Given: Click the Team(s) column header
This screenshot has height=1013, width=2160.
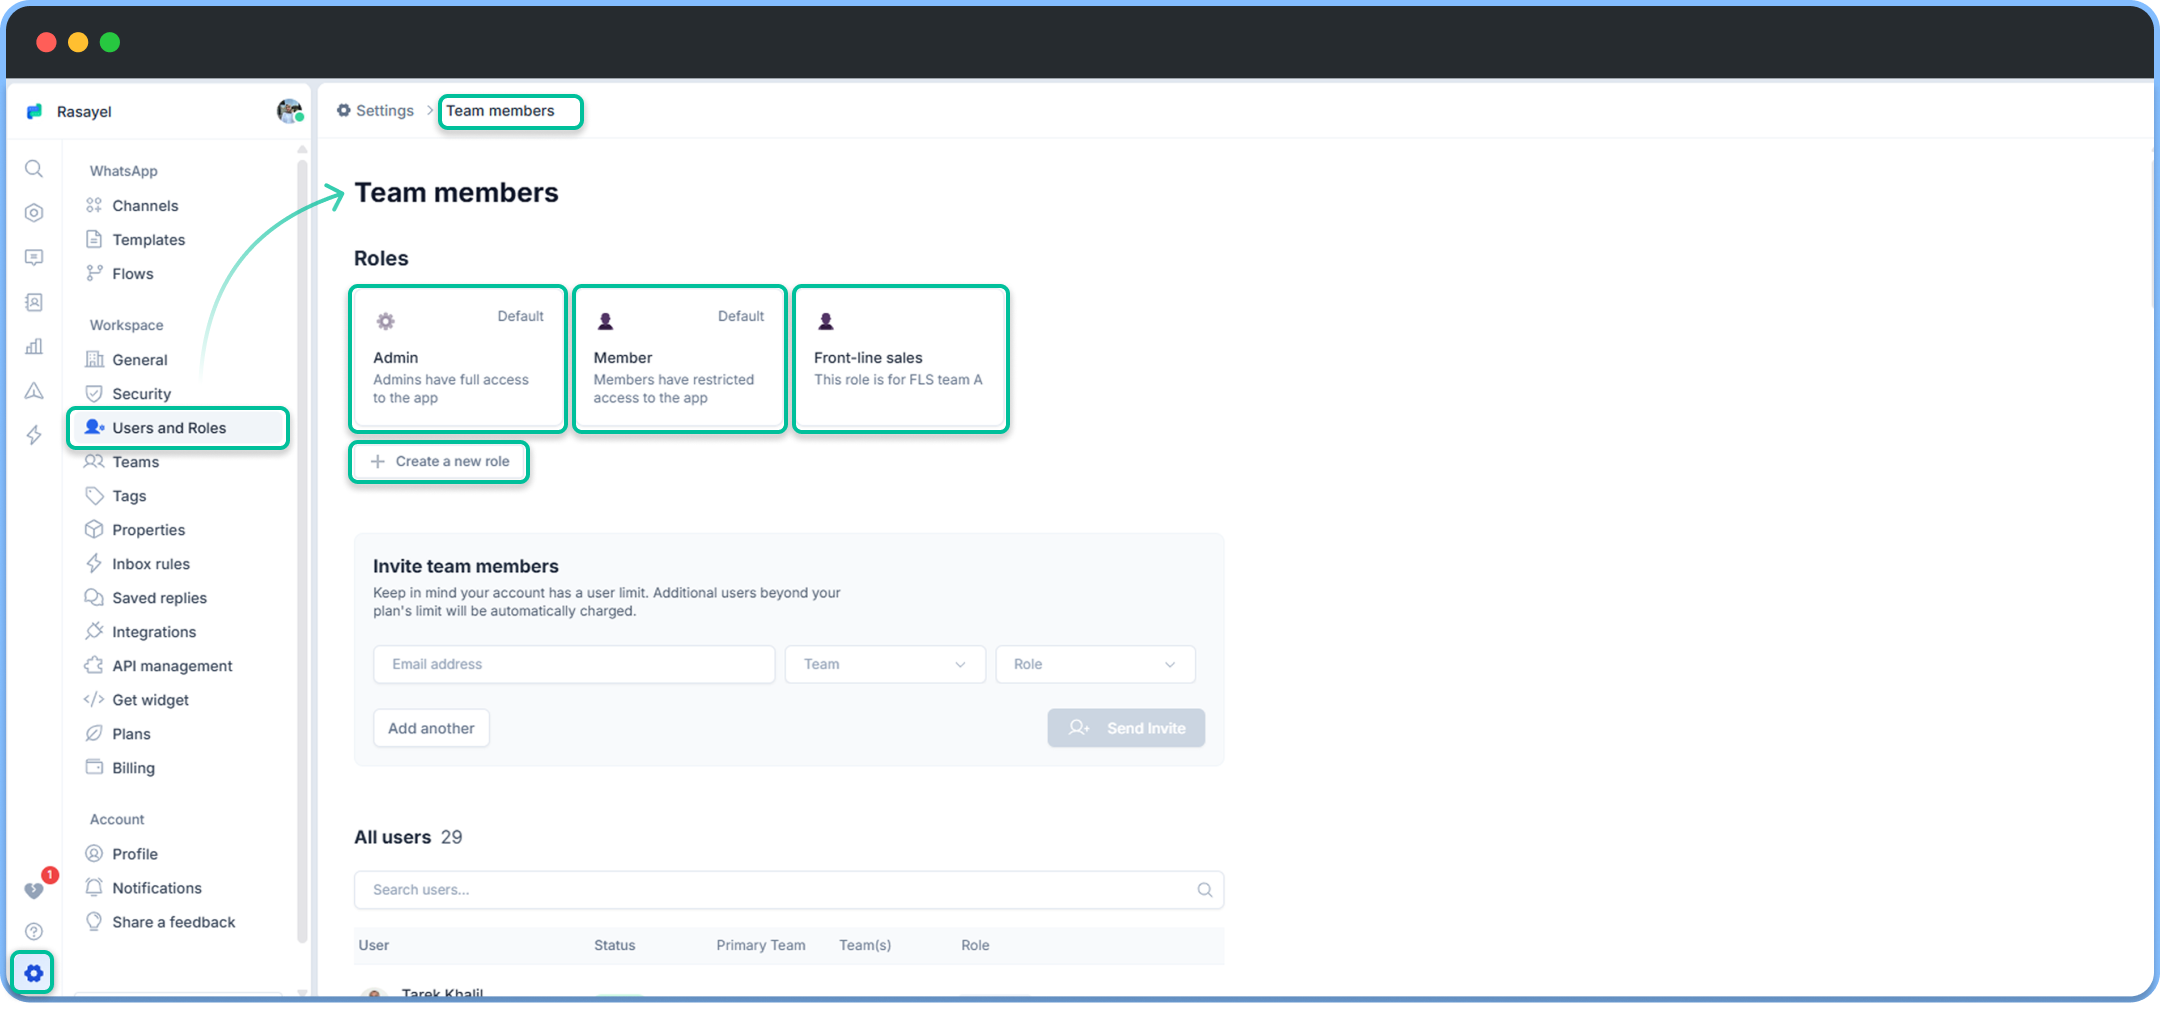Looking at the screenshot, I should pyautogui.click(x=865, y=945).
